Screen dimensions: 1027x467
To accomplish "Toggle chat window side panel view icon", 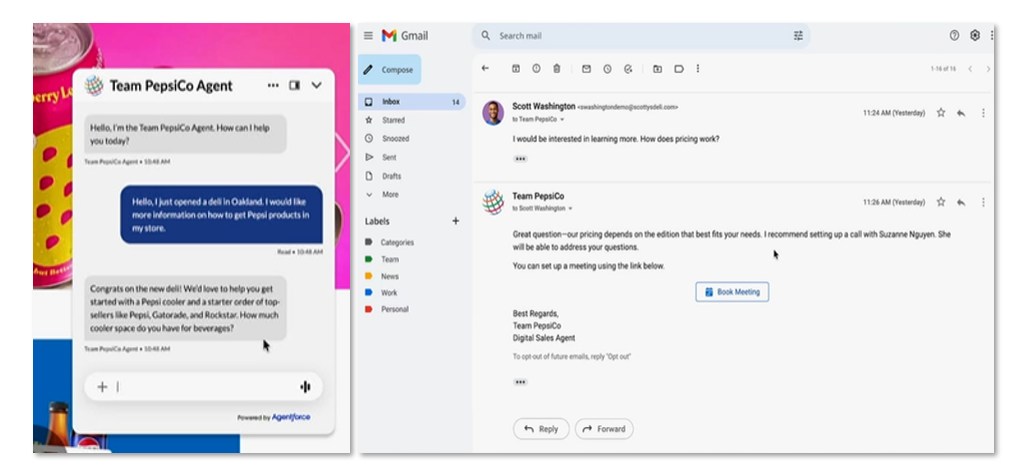I will (294, 86).
